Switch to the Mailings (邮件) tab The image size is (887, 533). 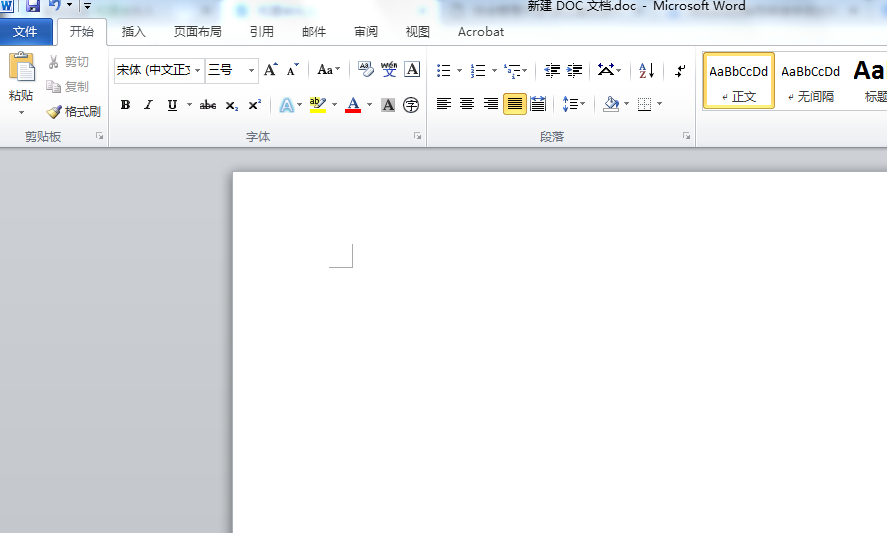click(314, 32)
